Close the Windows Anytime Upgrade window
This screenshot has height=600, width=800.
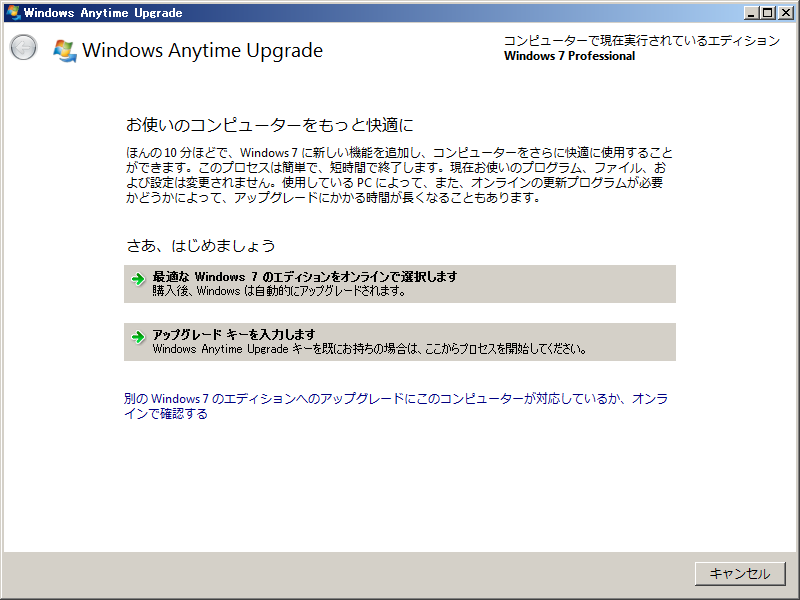[x=785, y=12]
